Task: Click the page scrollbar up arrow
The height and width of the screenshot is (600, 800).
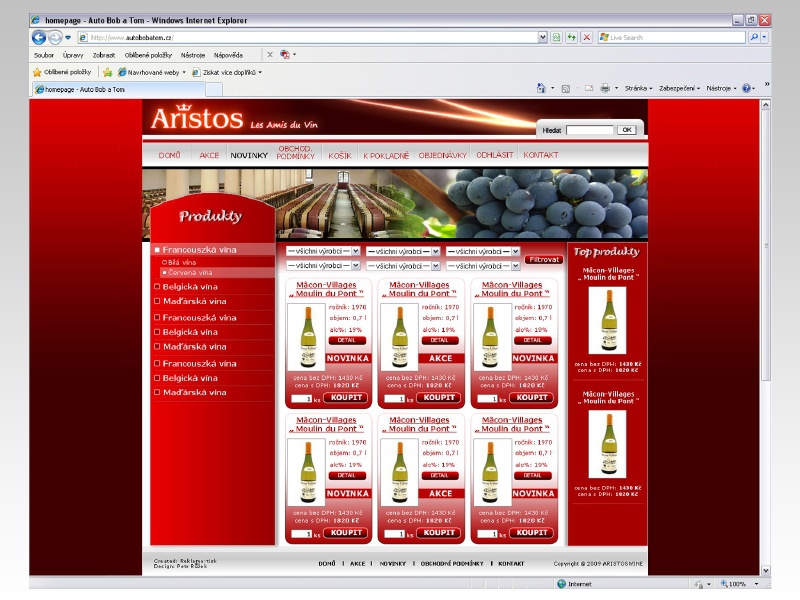Action: [765, 105]
